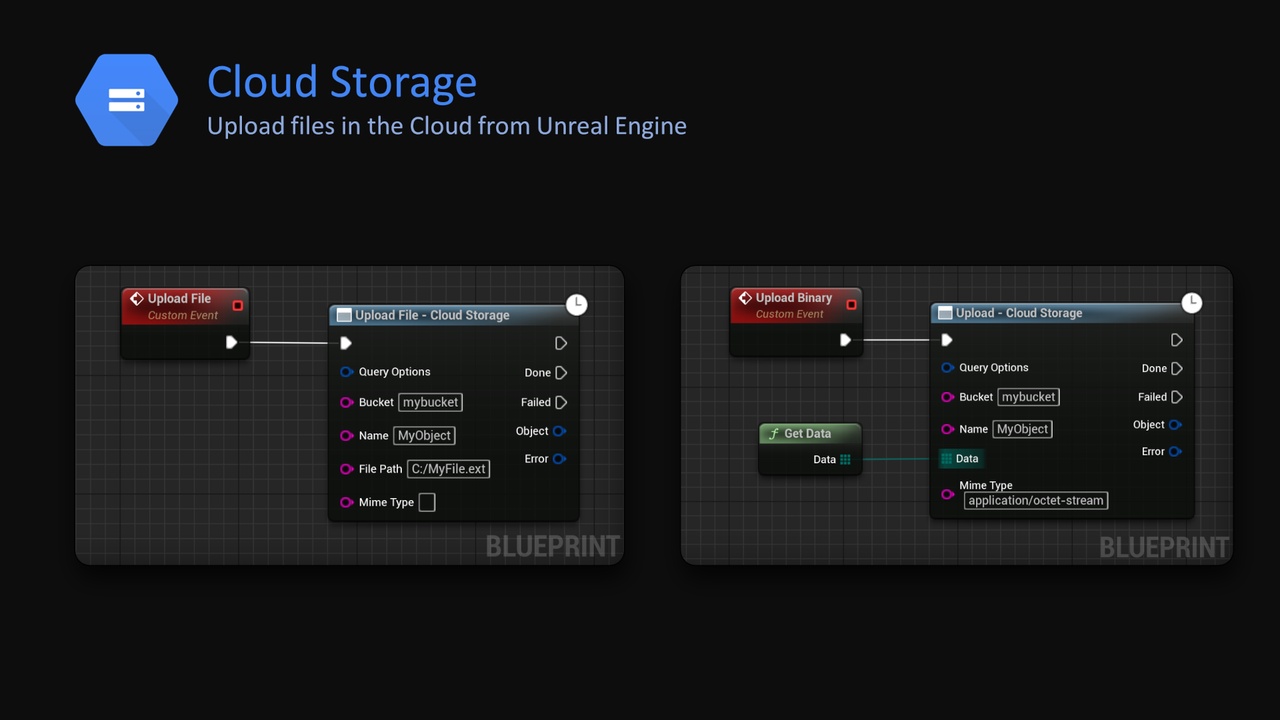Image resolution: width=1280 pixels, height=720 pixels.
Task: Click the Error output pin on Upload File - Cloud Storage node
Action: (x=559, y=459)
